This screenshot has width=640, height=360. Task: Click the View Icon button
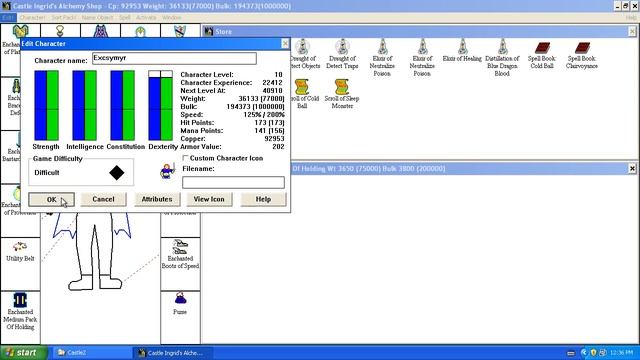[209, 199]
